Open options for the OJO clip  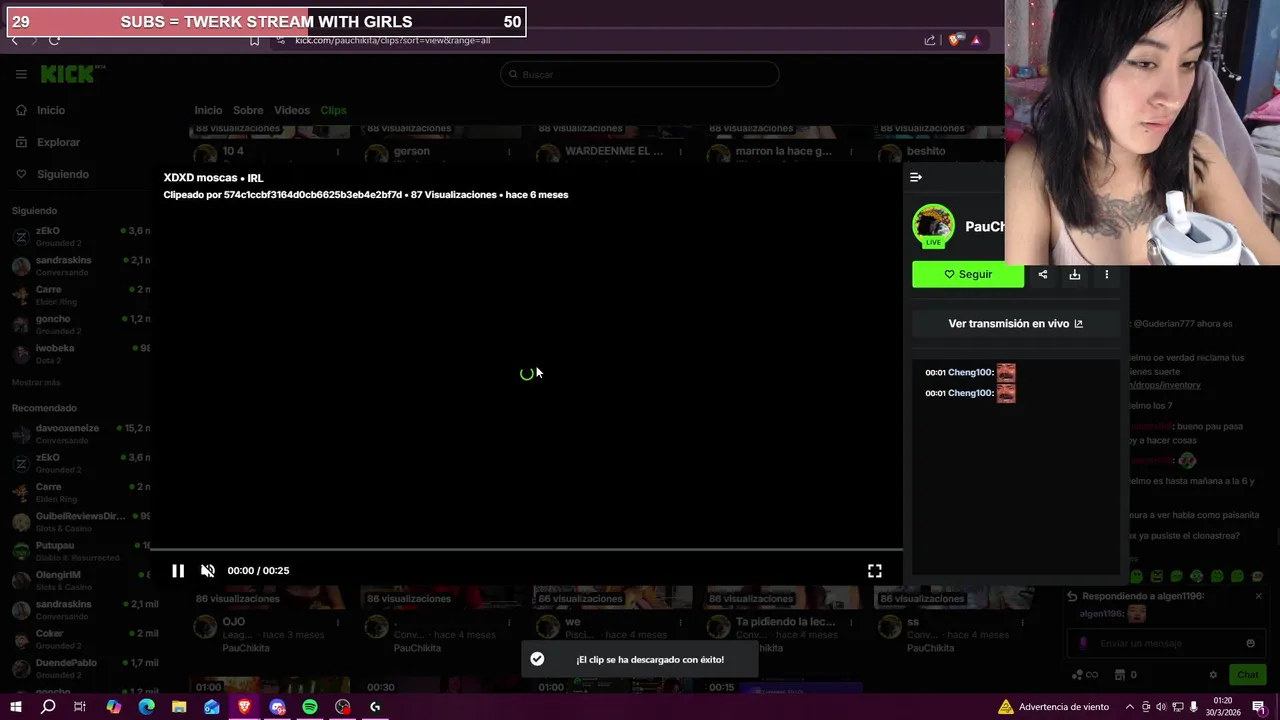[338, 622]
